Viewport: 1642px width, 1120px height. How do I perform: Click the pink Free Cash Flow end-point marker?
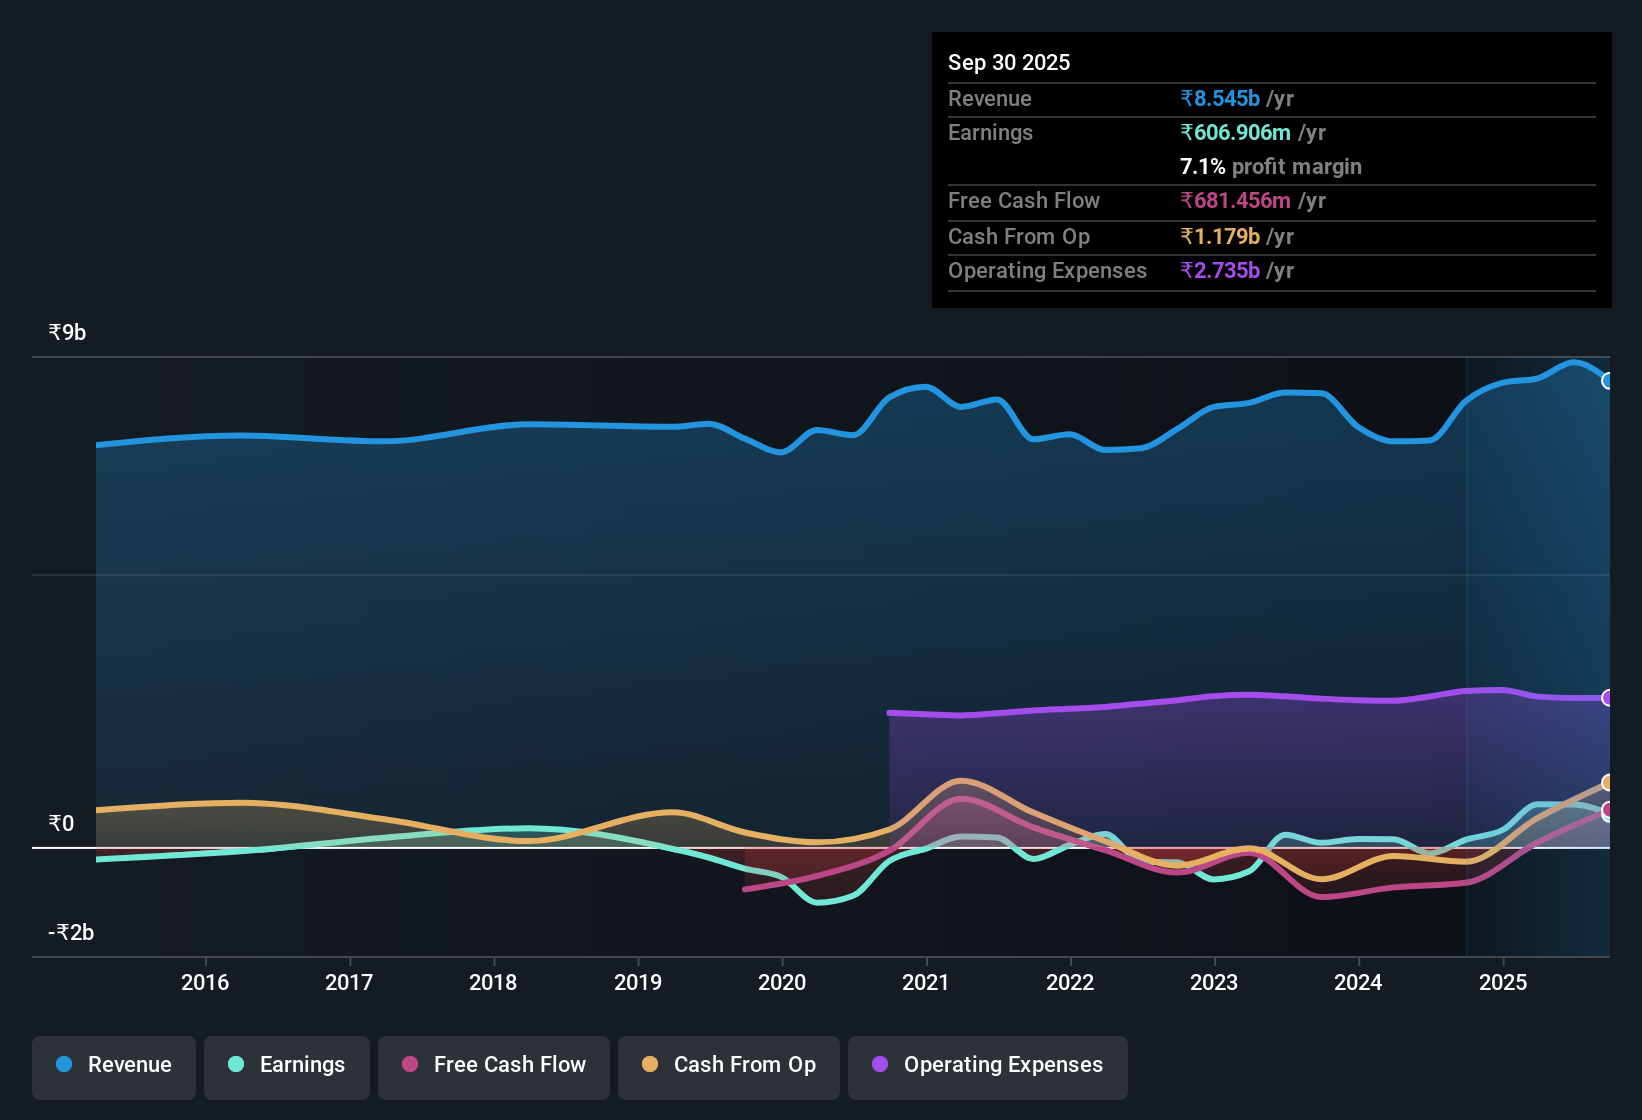[x=1608, y=810]
